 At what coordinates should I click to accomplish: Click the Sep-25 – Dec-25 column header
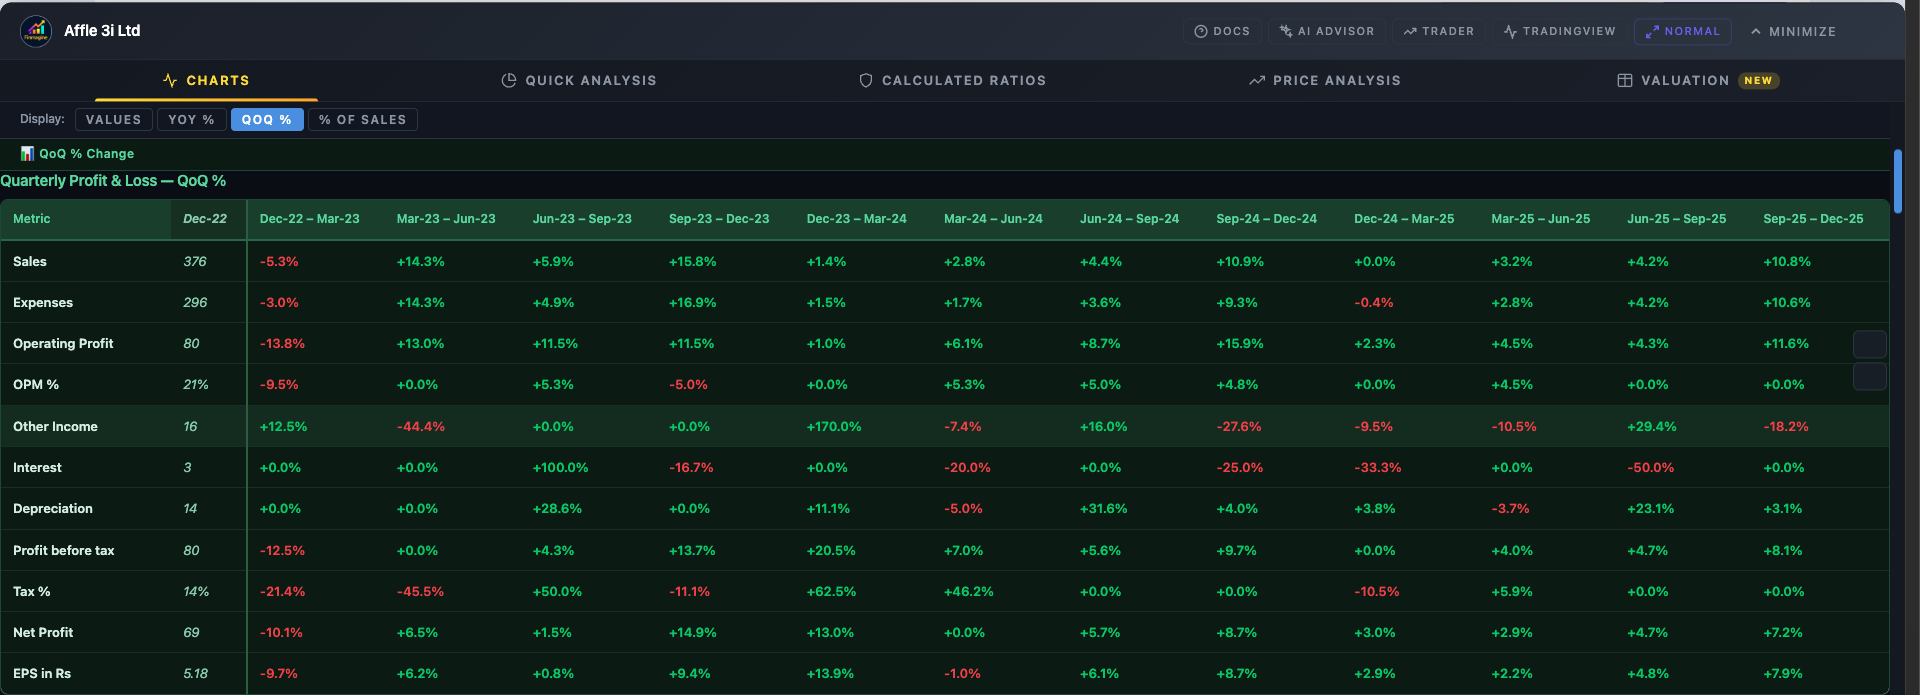coord(1813,219)
